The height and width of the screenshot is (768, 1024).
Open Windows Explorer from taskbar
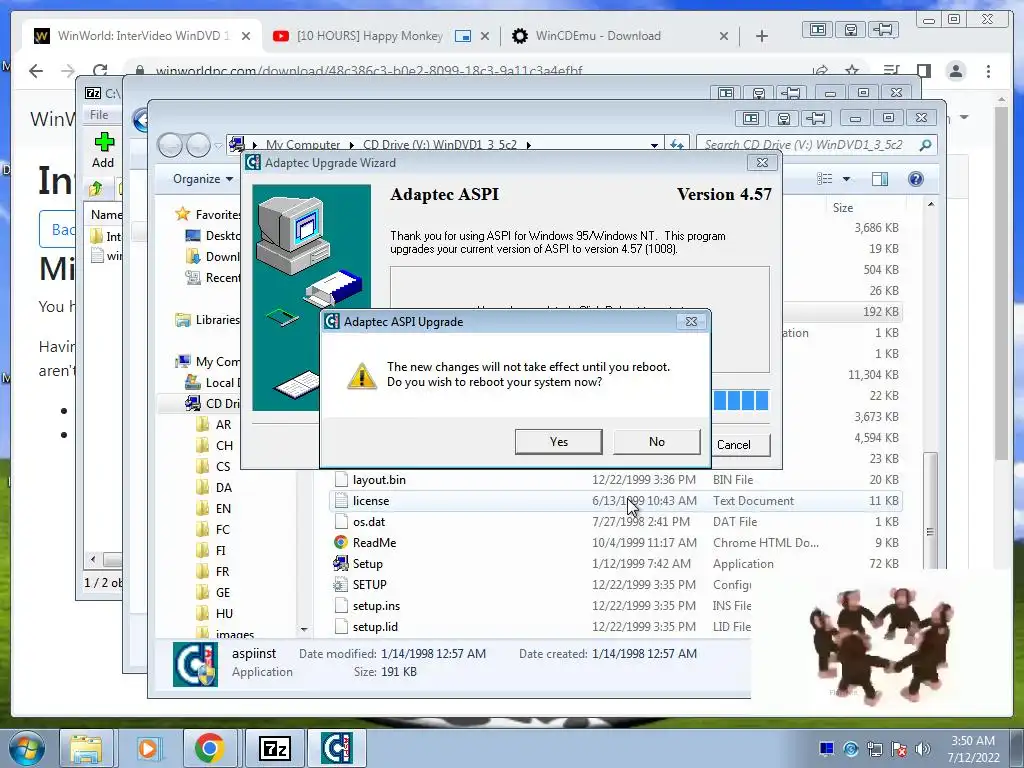pyautogui.click(x=86, y=748)
